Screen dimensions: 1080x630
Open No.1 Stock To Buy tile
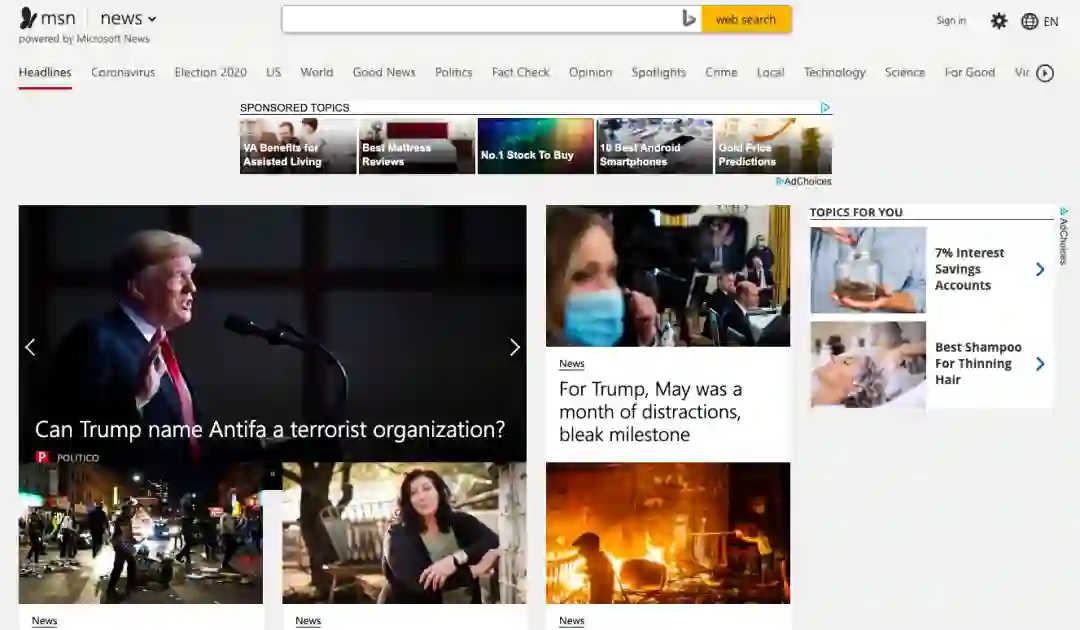(535, 146)
